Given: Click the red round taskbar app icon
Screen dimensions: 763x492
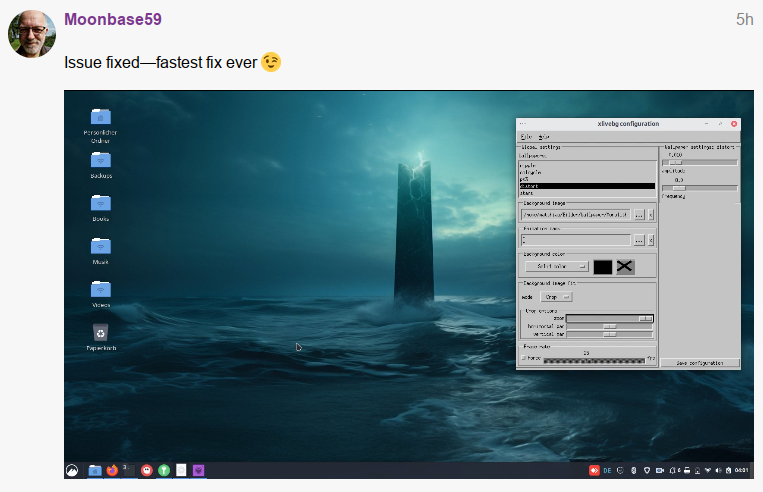Looking at the screenshot, I should pyautogui.click(x=146, y=470).
